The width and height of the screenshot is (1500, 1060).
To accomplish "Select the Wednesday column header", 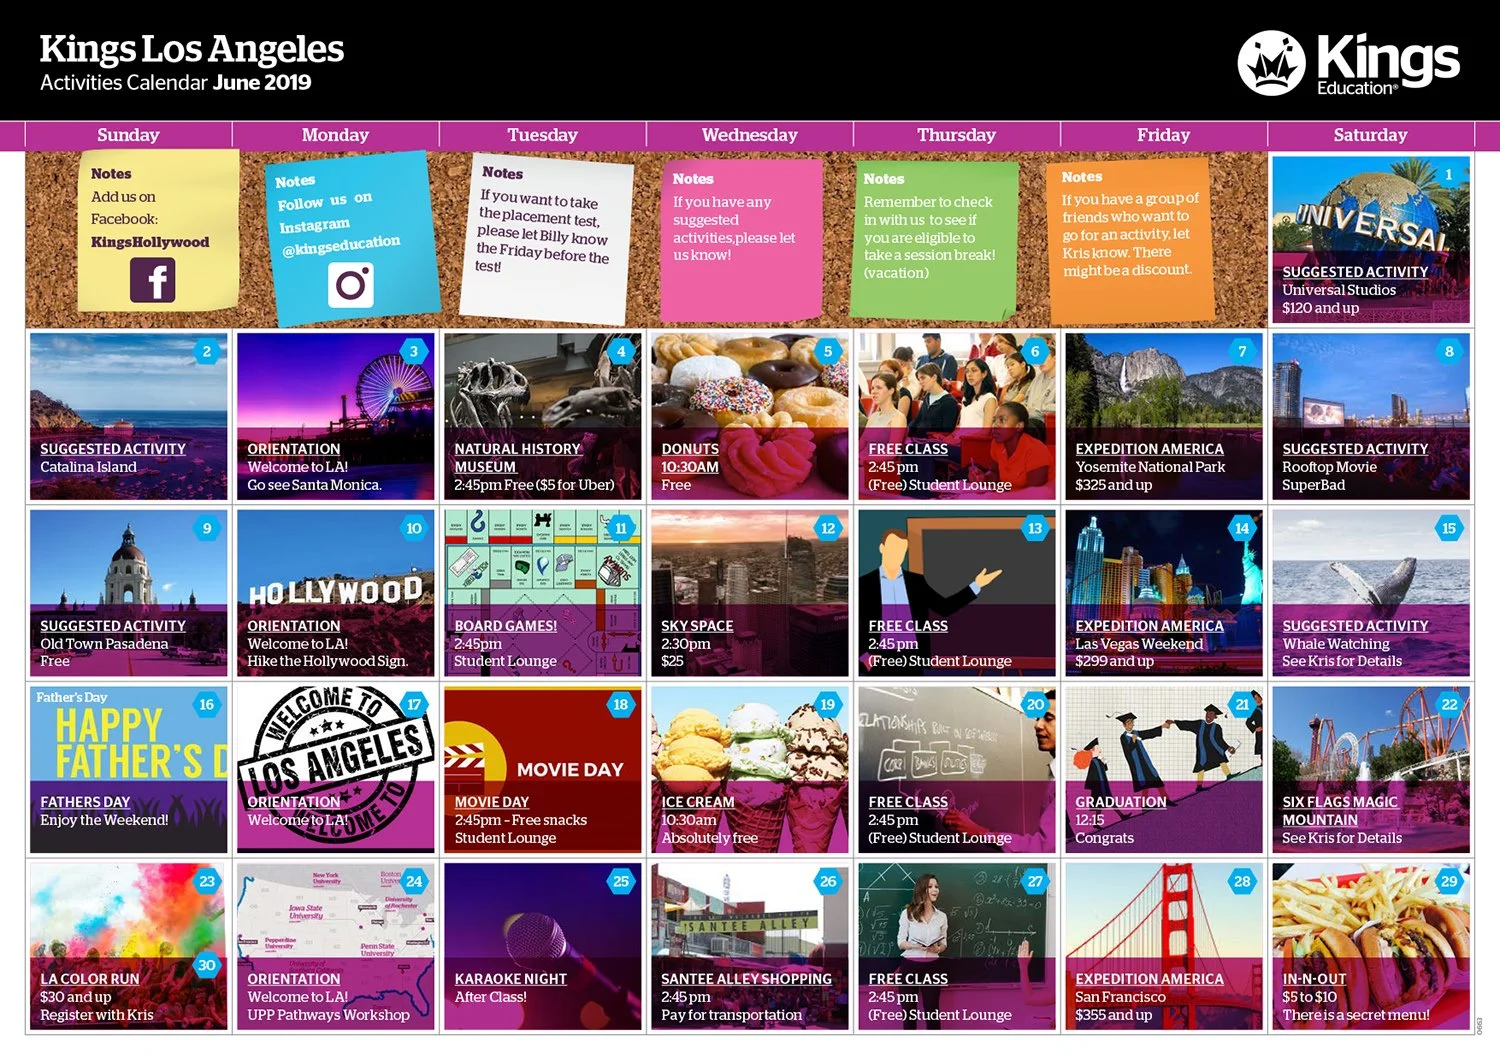I will (x=749, y=135).
